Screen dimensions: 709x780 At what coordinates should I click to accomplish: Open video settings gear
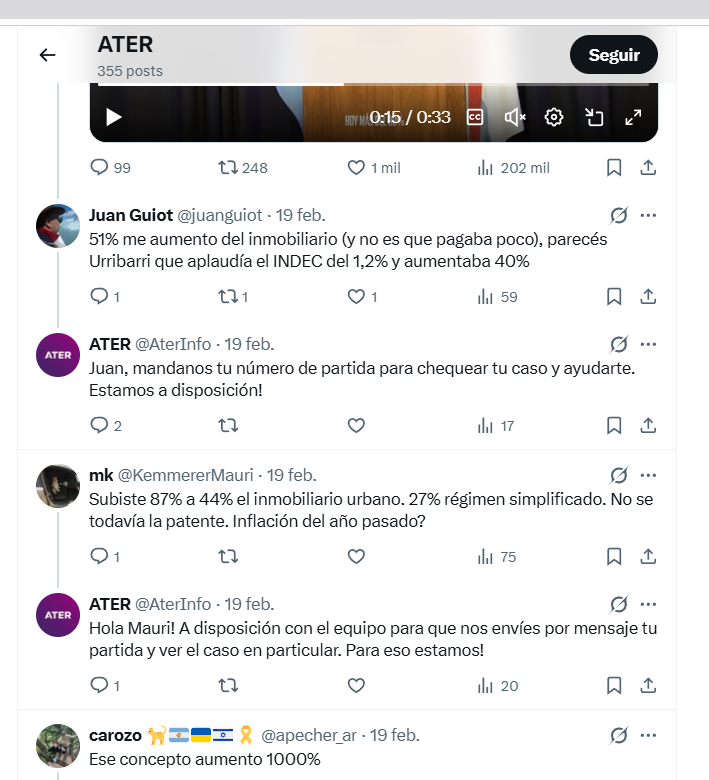coord(554,117)
